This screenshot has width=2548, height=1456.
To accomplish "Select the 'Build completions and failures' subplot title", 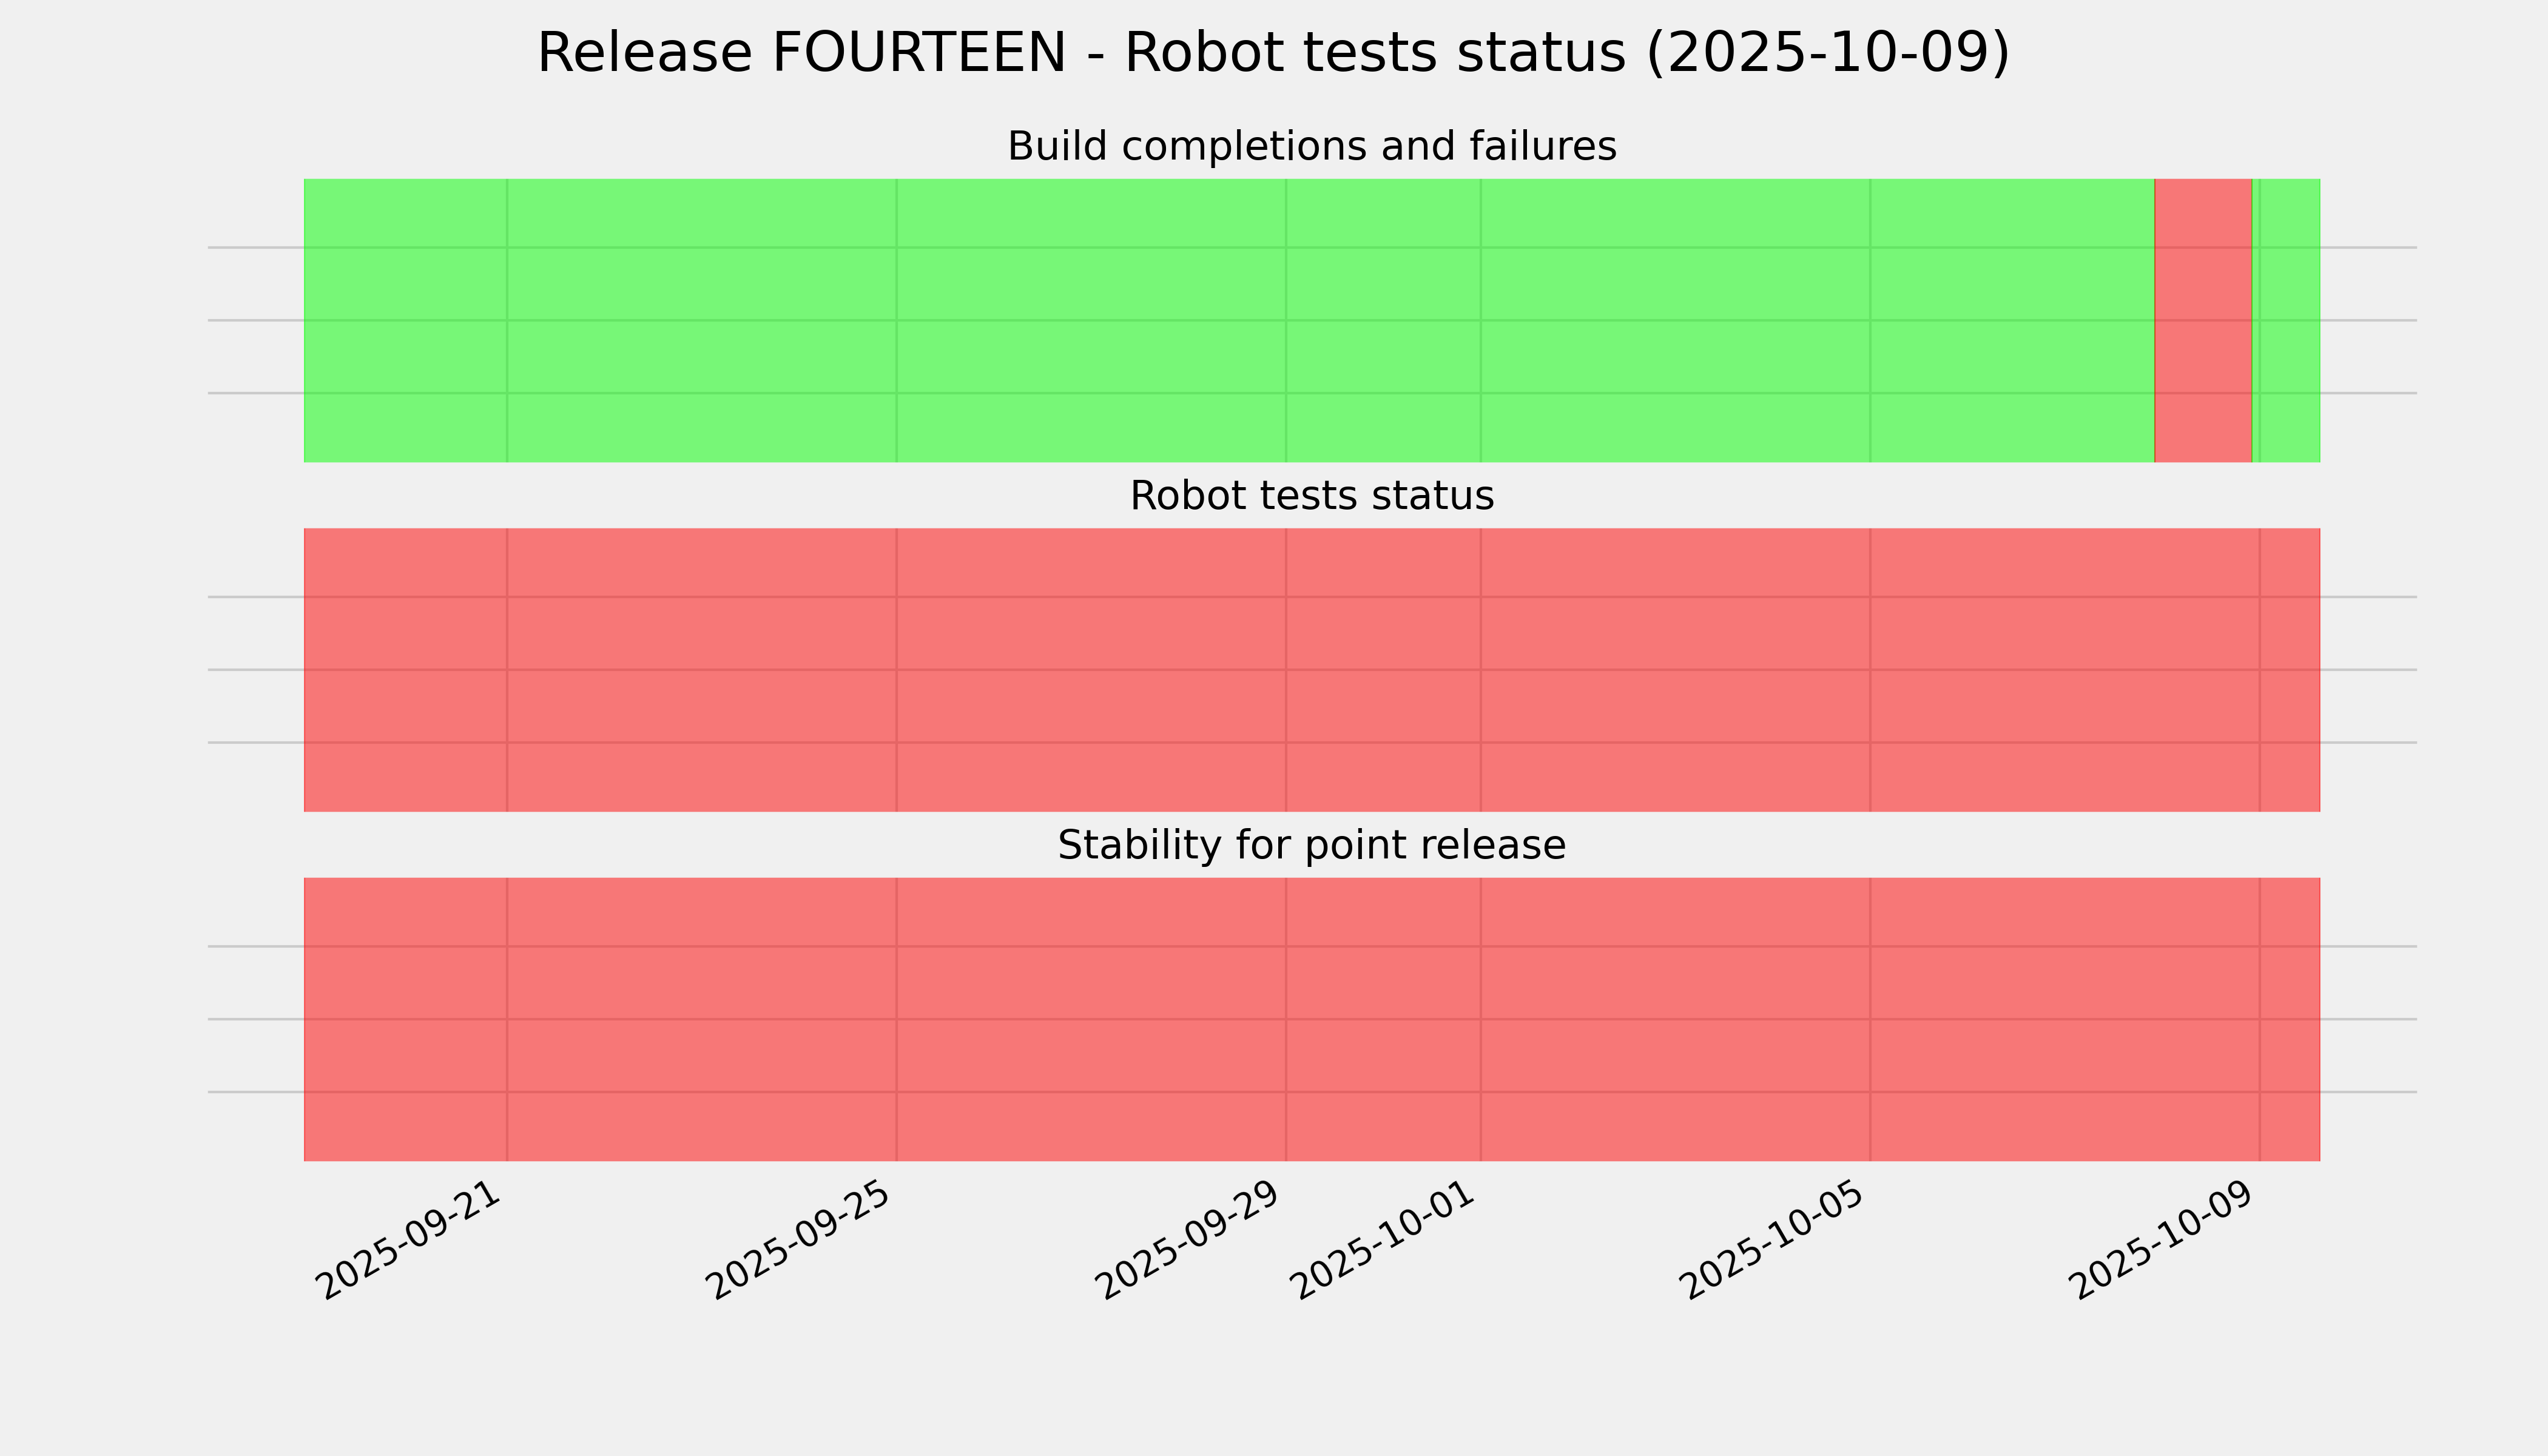I will pos(1311,147).
